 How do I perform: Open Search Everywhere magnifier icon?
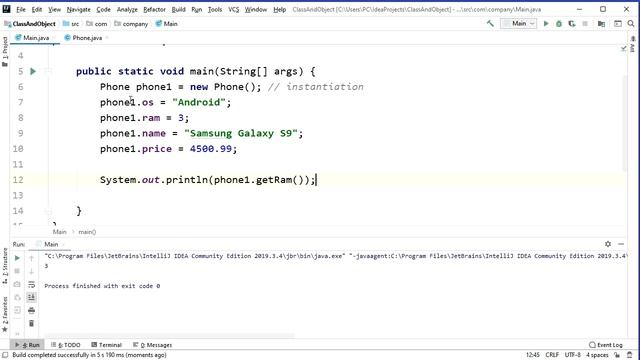(x=631, y=24)
